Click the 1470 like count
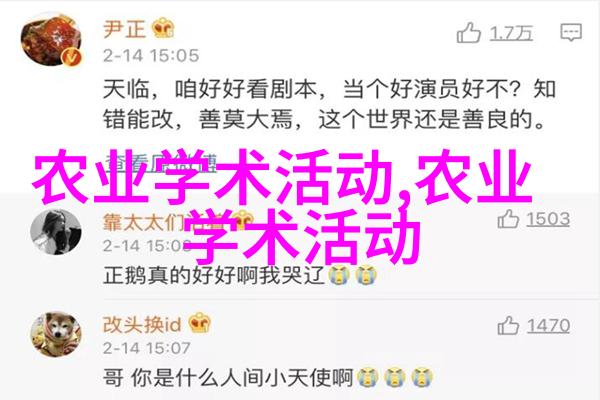 tap(548, 326)
